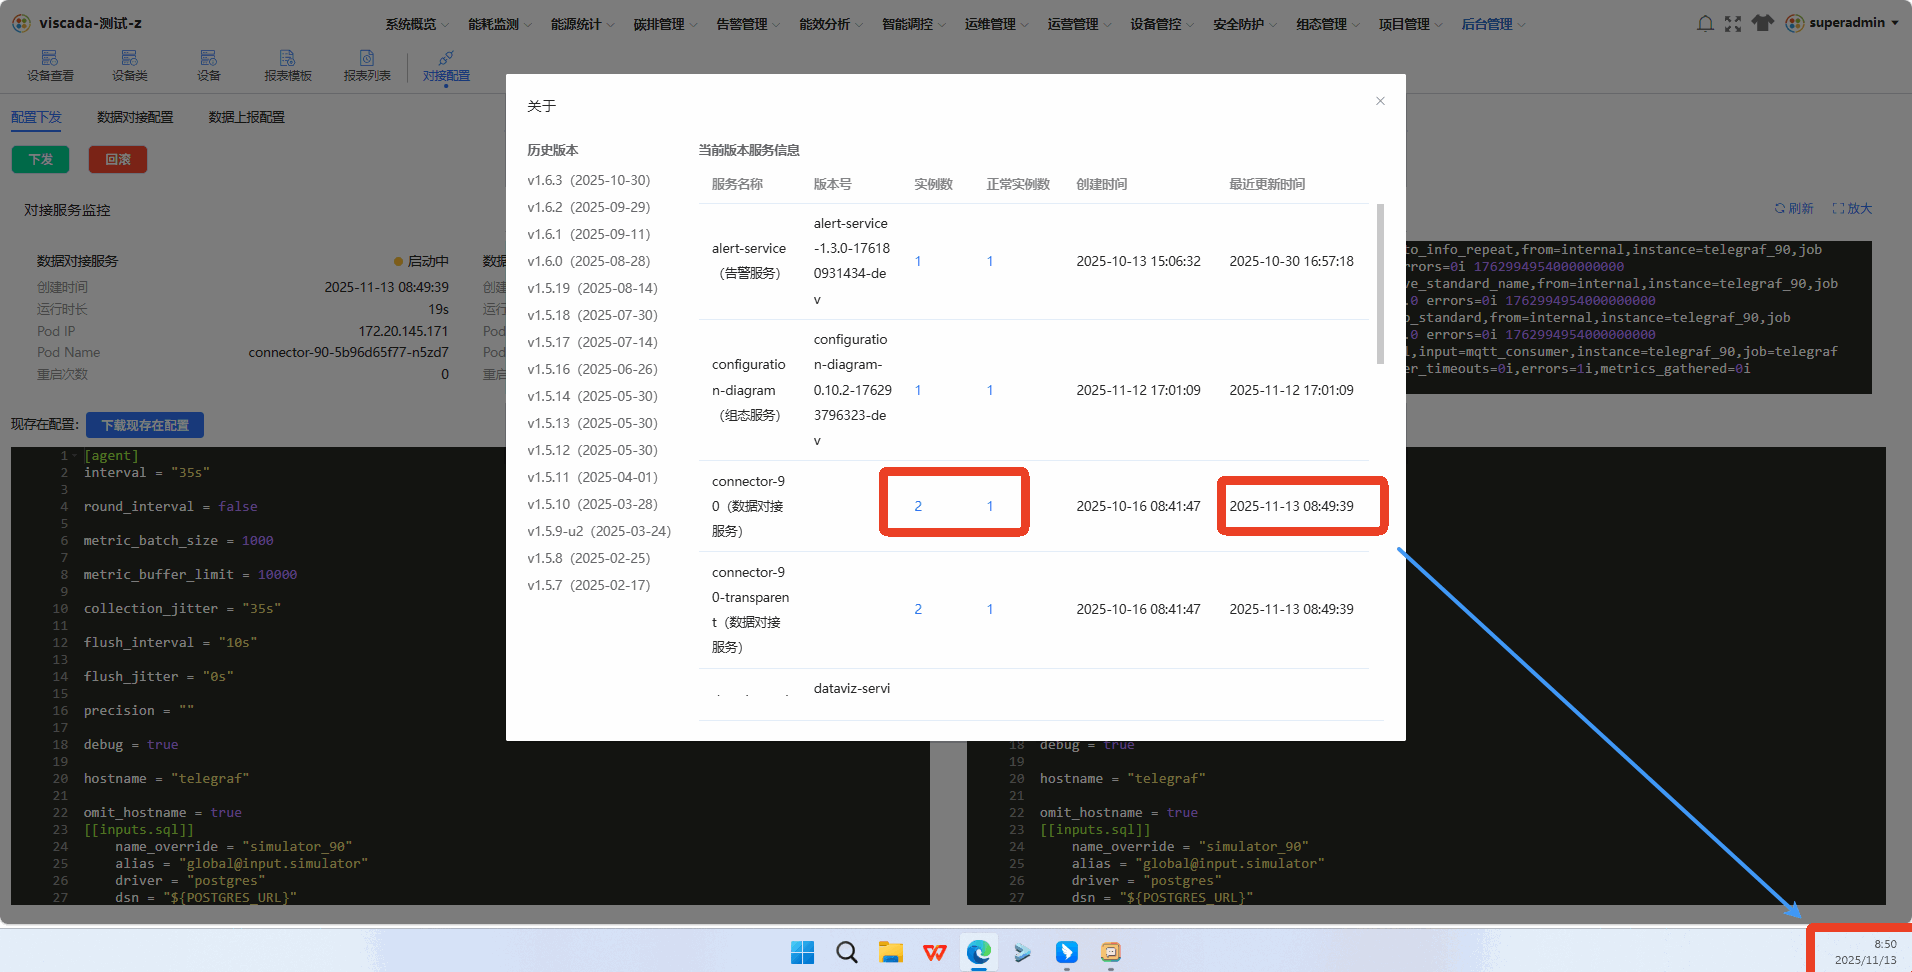
Task: Open the 报表模板 toolbar icon
Action: (288, 66)
